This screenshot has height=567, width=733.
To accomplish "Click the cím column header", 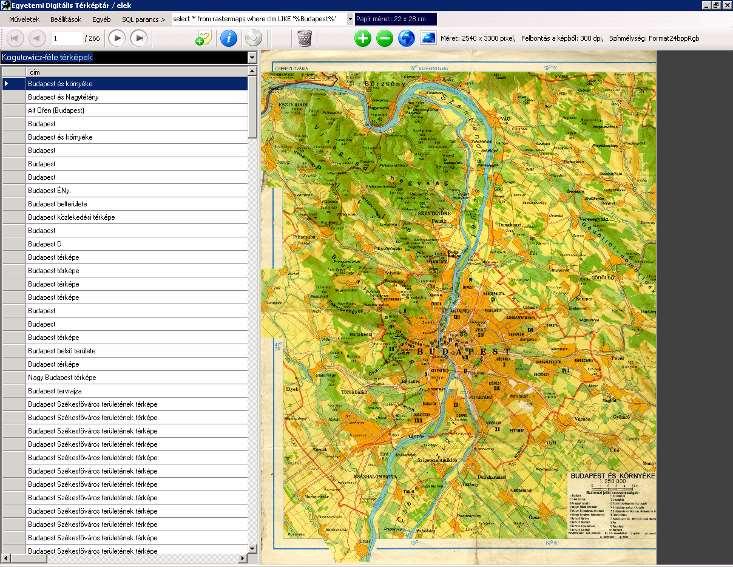I will (x=137, y=72).
